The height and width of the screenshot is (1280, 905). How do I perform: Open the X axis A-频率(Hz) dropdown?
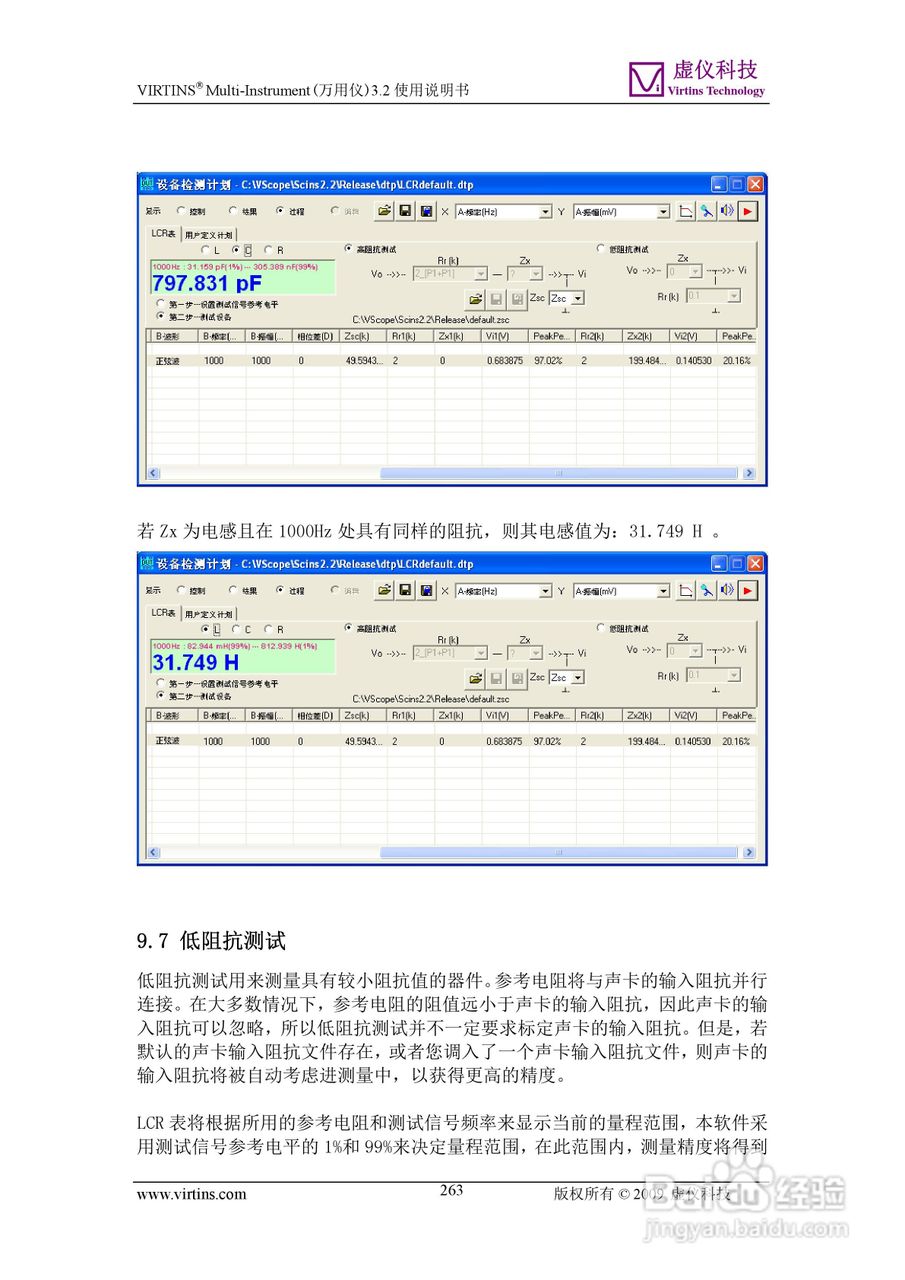tap(546, 211)
